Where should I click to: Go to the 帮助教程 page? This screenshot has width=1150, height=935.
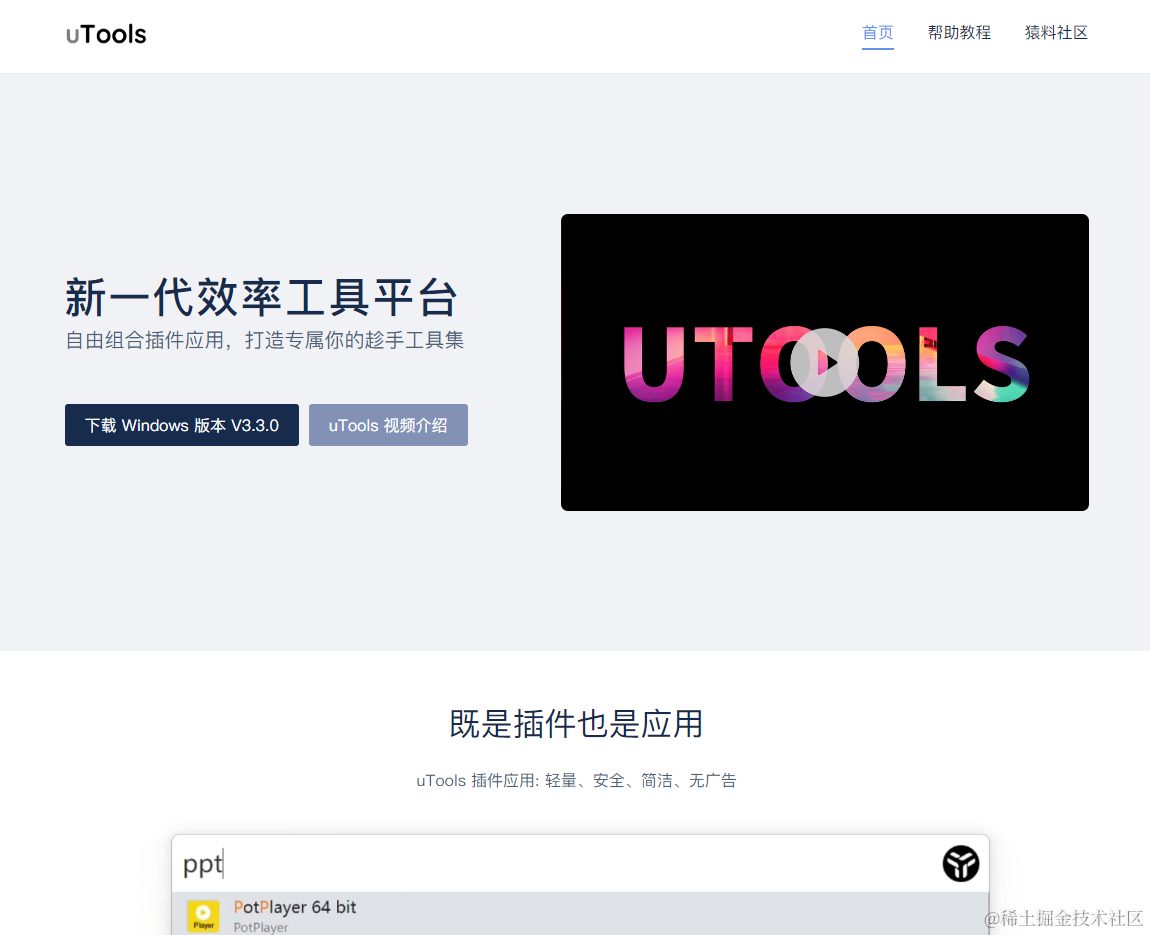tap(959, 33)
